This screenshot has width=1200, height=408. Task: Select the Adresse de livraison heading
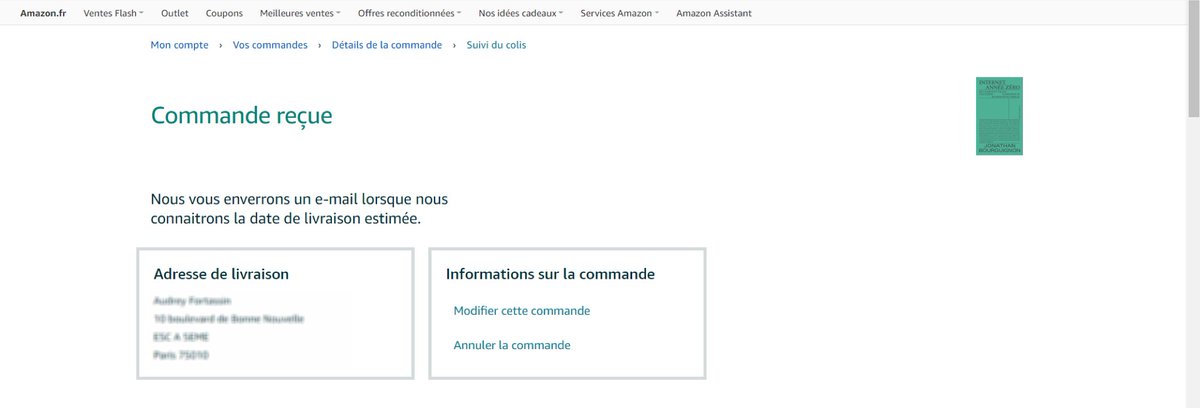point(222,274)
